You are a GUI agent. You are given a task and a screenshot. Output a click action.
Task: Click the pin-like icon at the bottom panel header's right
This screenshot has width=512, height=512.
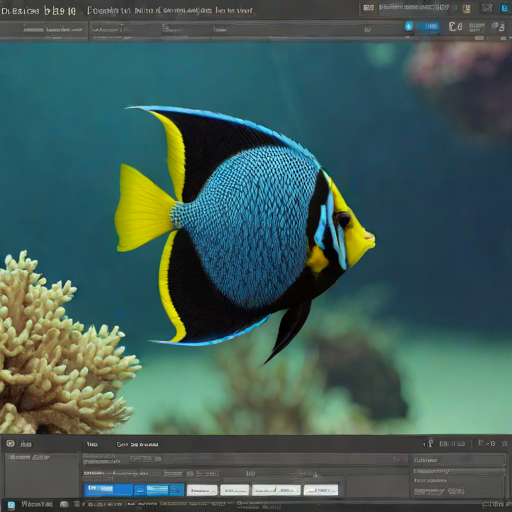coord(430,443)
